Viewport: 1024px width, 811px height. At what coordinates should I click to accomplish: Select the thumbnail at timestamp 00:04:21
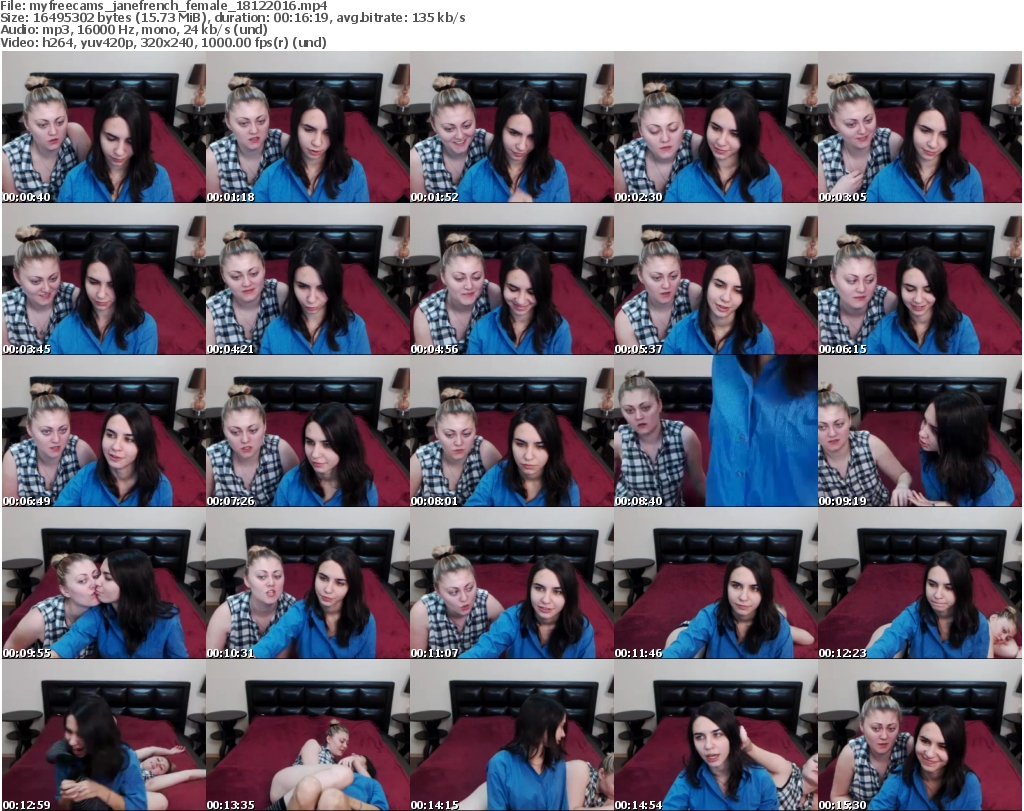[308, 279]
